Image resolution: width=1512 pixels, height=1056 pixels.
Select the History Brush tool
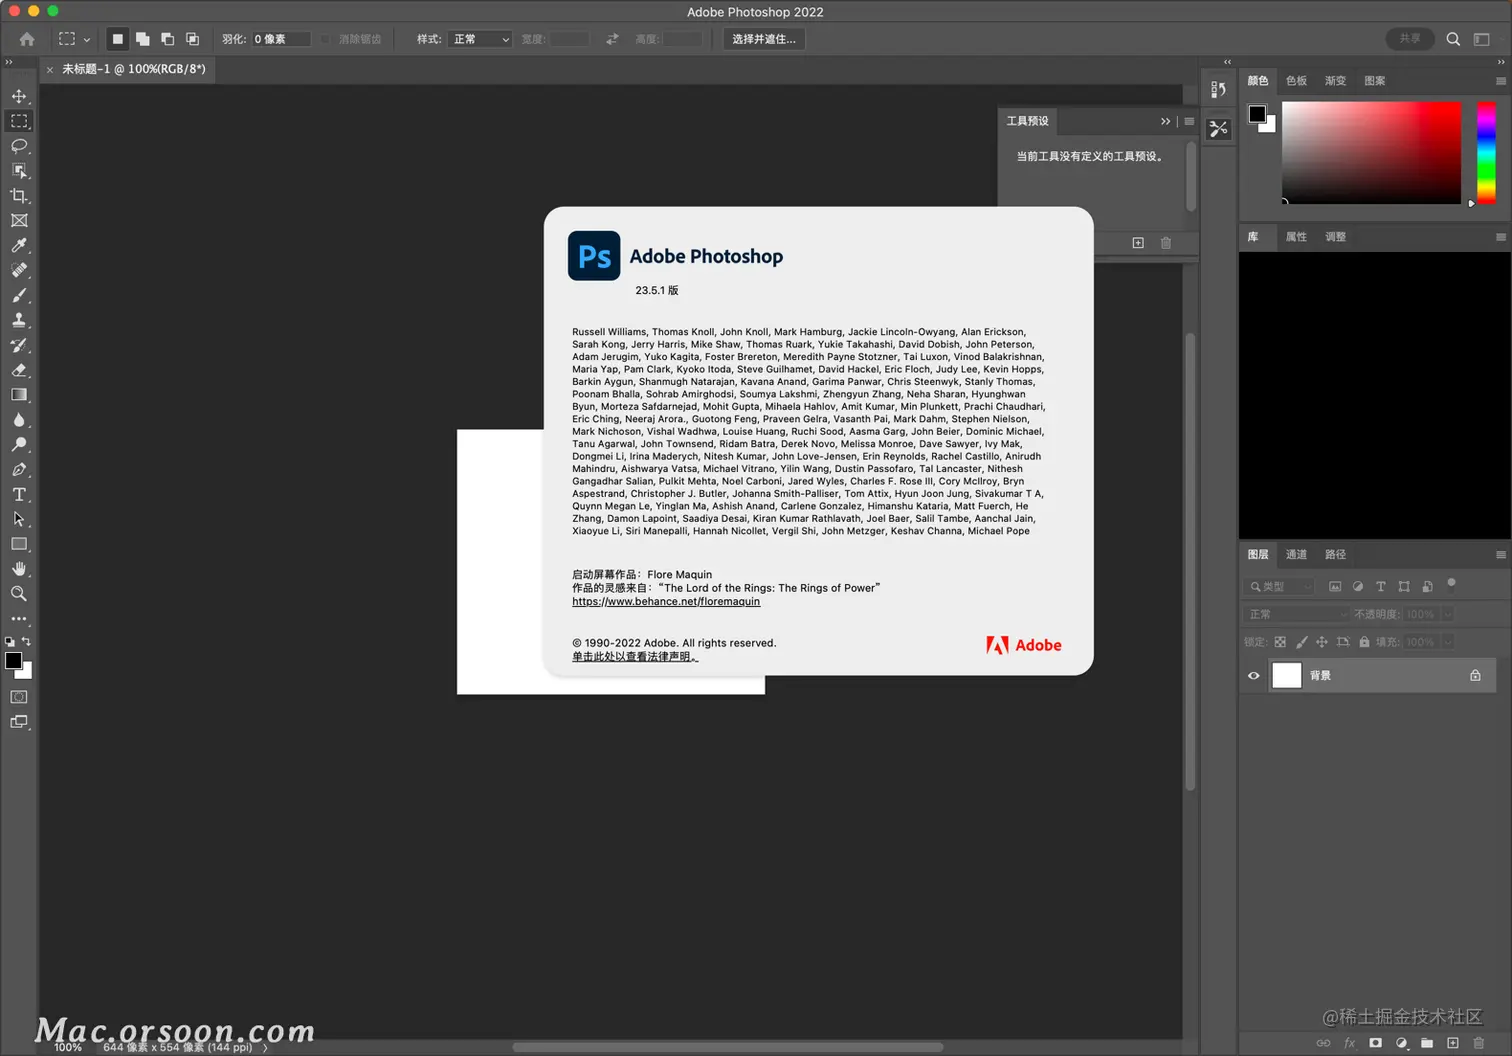(19, 345)
